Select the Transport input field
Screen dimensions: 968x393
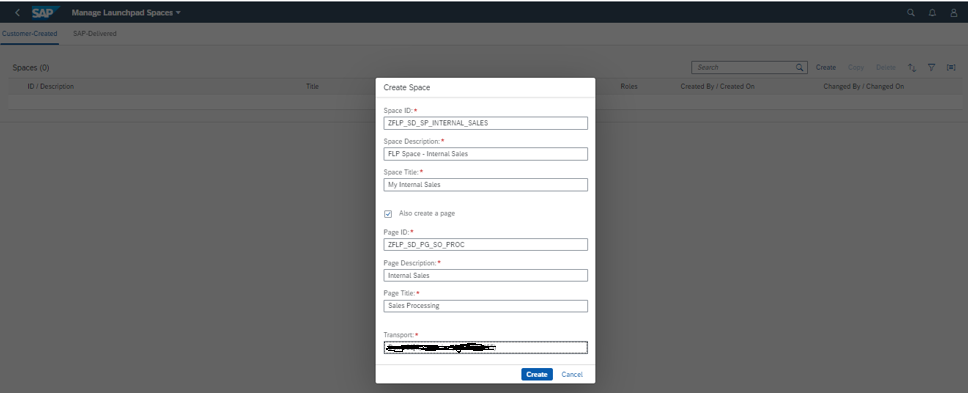tap(485, 347)
